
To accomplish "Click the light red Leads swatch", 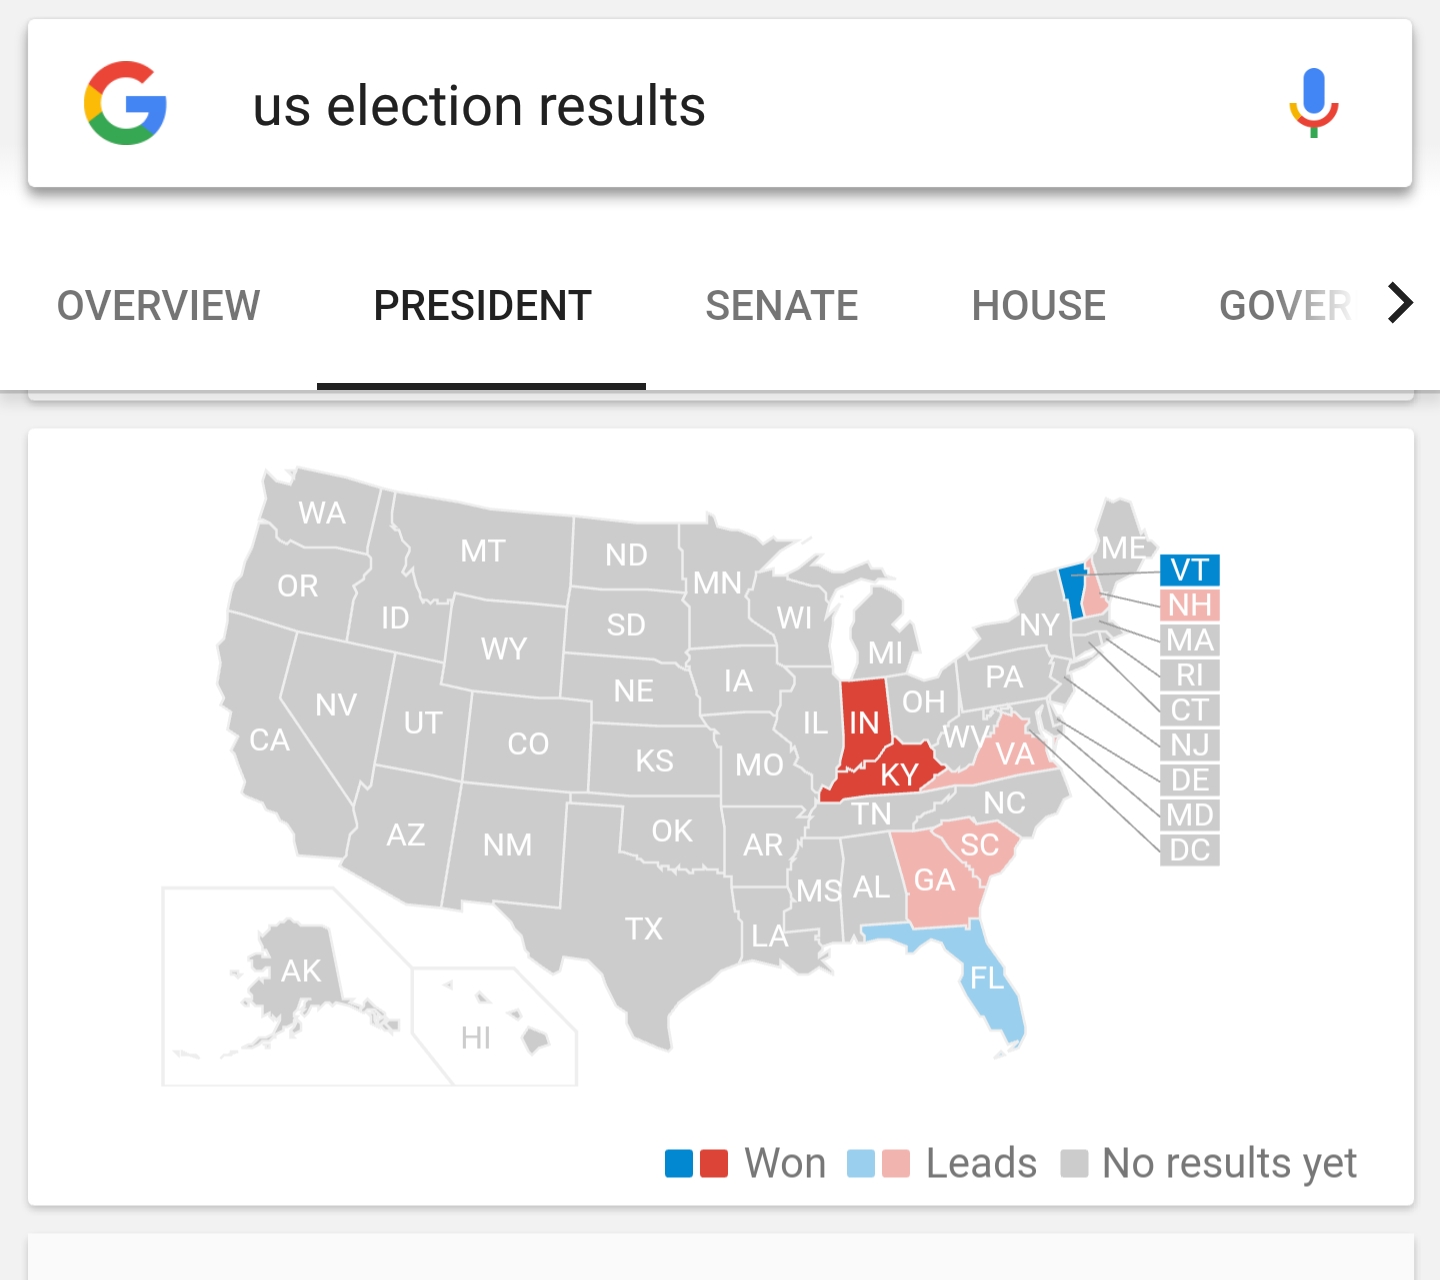I will coord(896,1164).
